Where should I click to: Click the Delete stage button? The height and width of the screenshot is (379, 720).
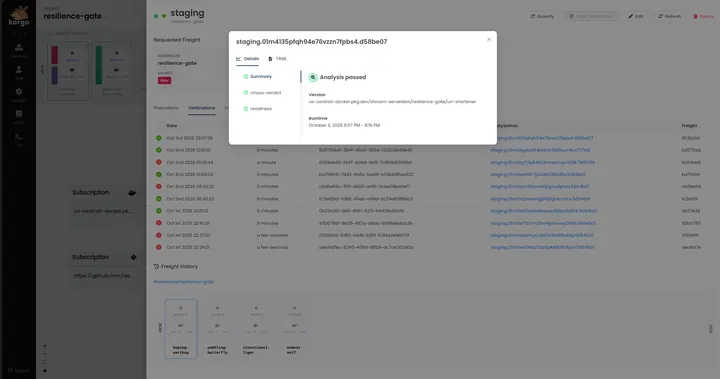(x=703, y=16)
